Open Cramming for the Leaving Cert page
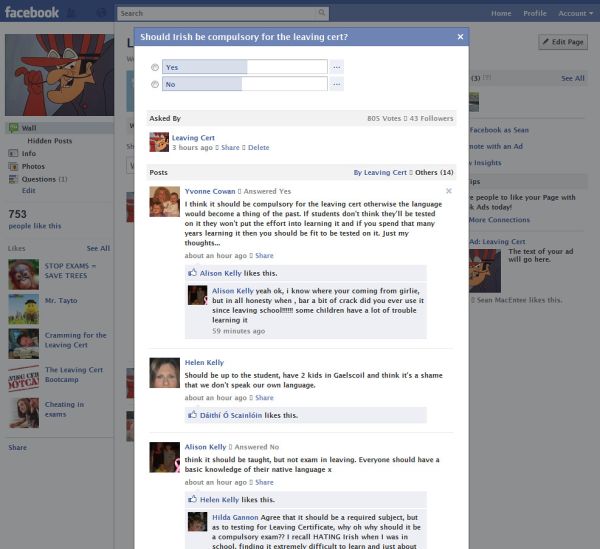 pos(75,340)
